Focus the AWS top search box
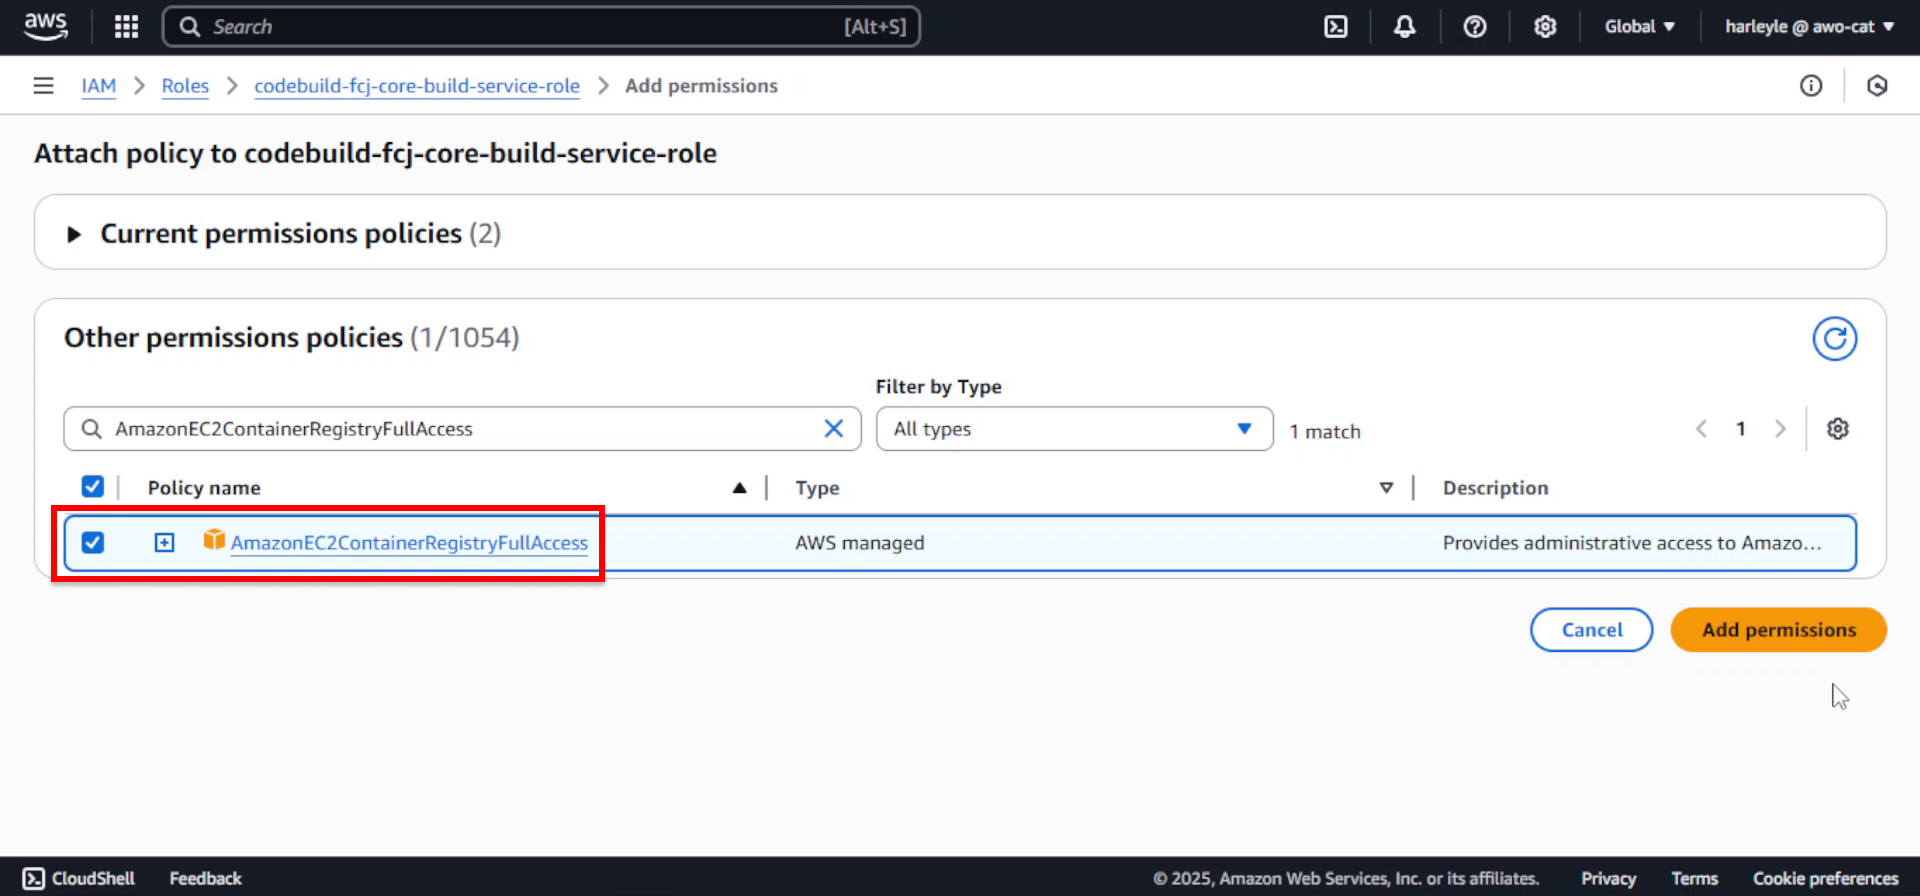Screen dimensions: 1920x896 click(541, 27)
